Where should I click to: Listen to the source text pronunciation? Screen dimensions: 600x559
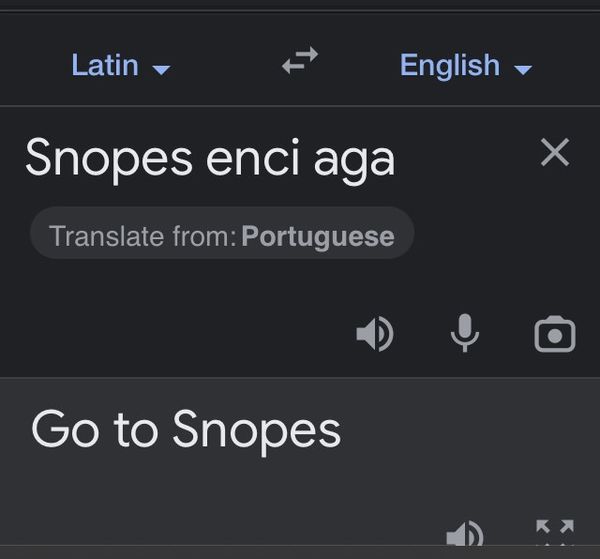pyautogui.click(x=375, y=334)
